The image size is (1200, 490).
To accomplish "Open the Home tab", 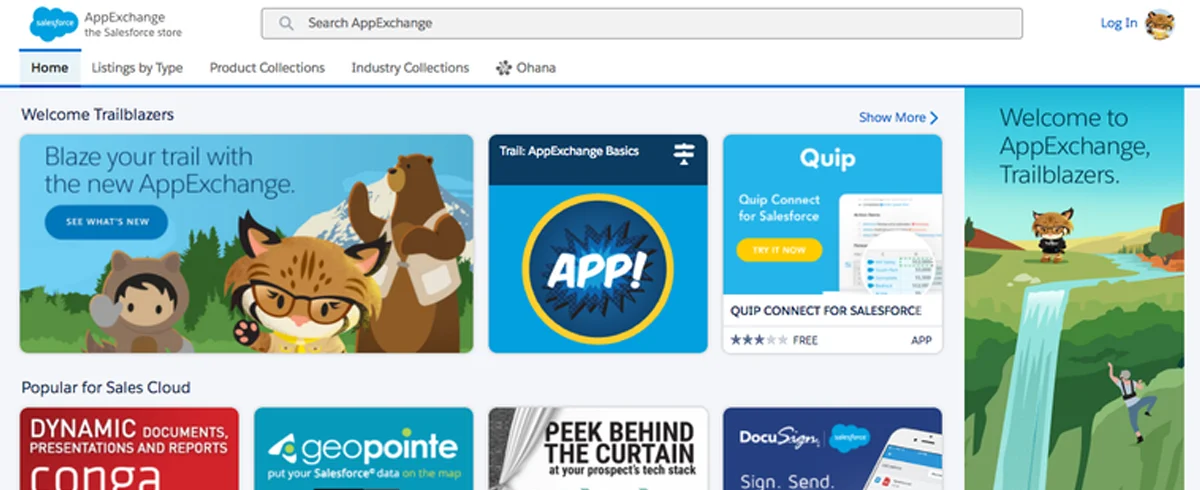I will (49, 68).
